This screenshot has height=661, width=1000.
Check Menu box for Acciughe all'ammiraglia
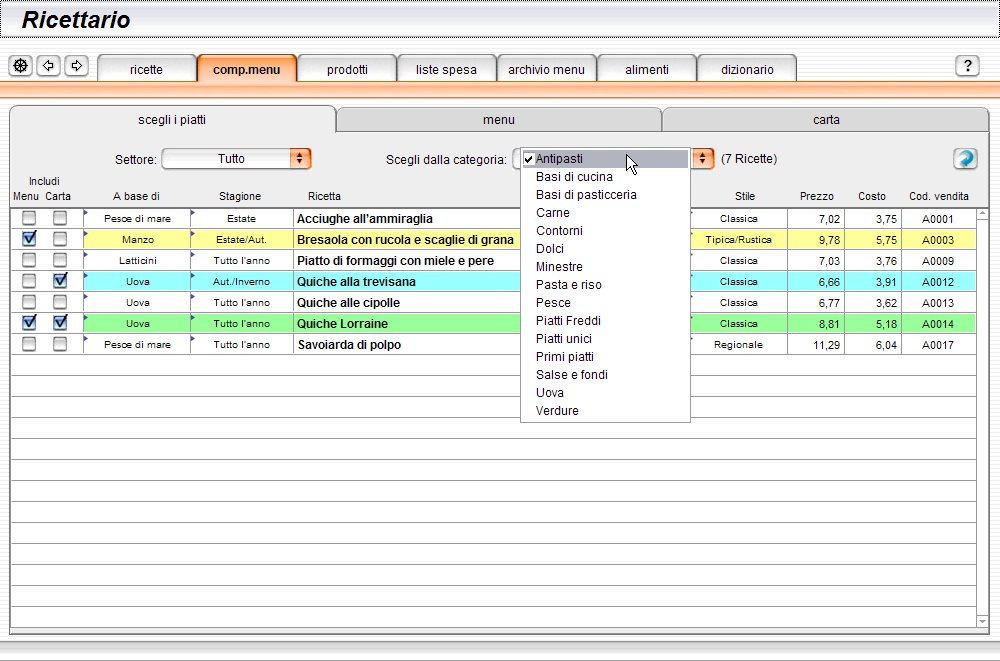(29, 218)
